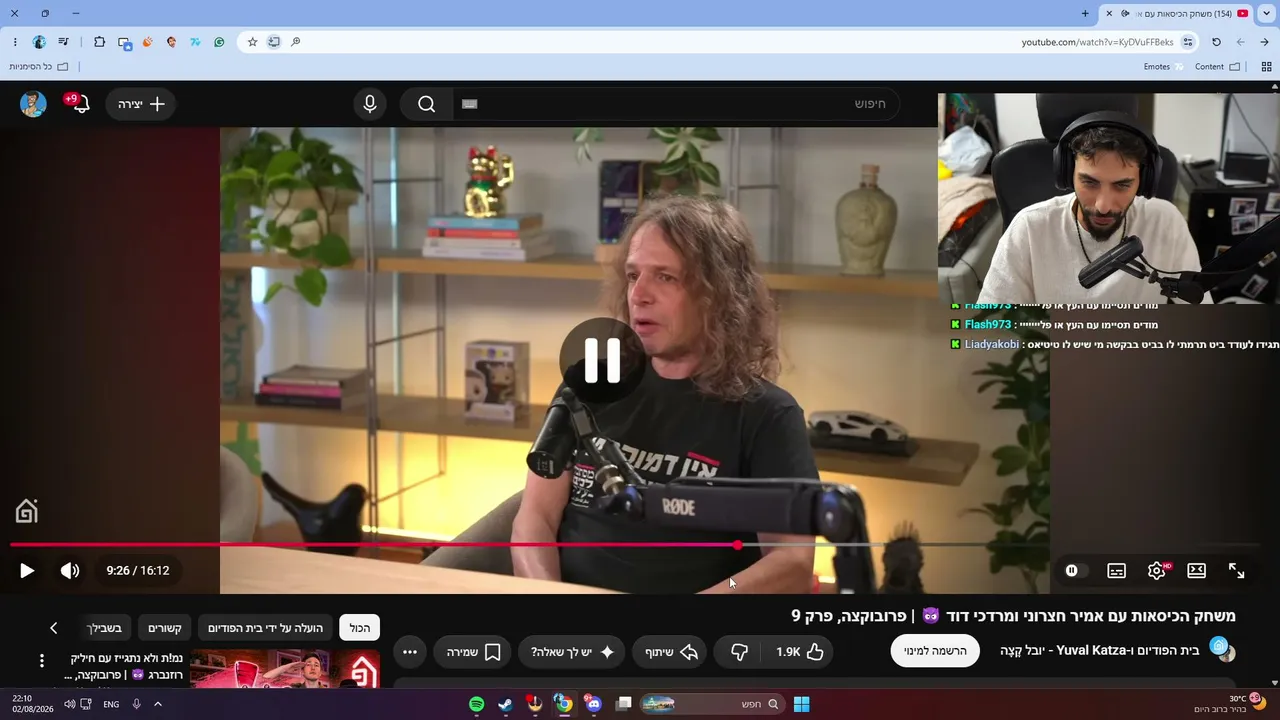This screenshot has width=1280, height=720.
Task: Select the קשורים filter chip
Action: point(165,628)
